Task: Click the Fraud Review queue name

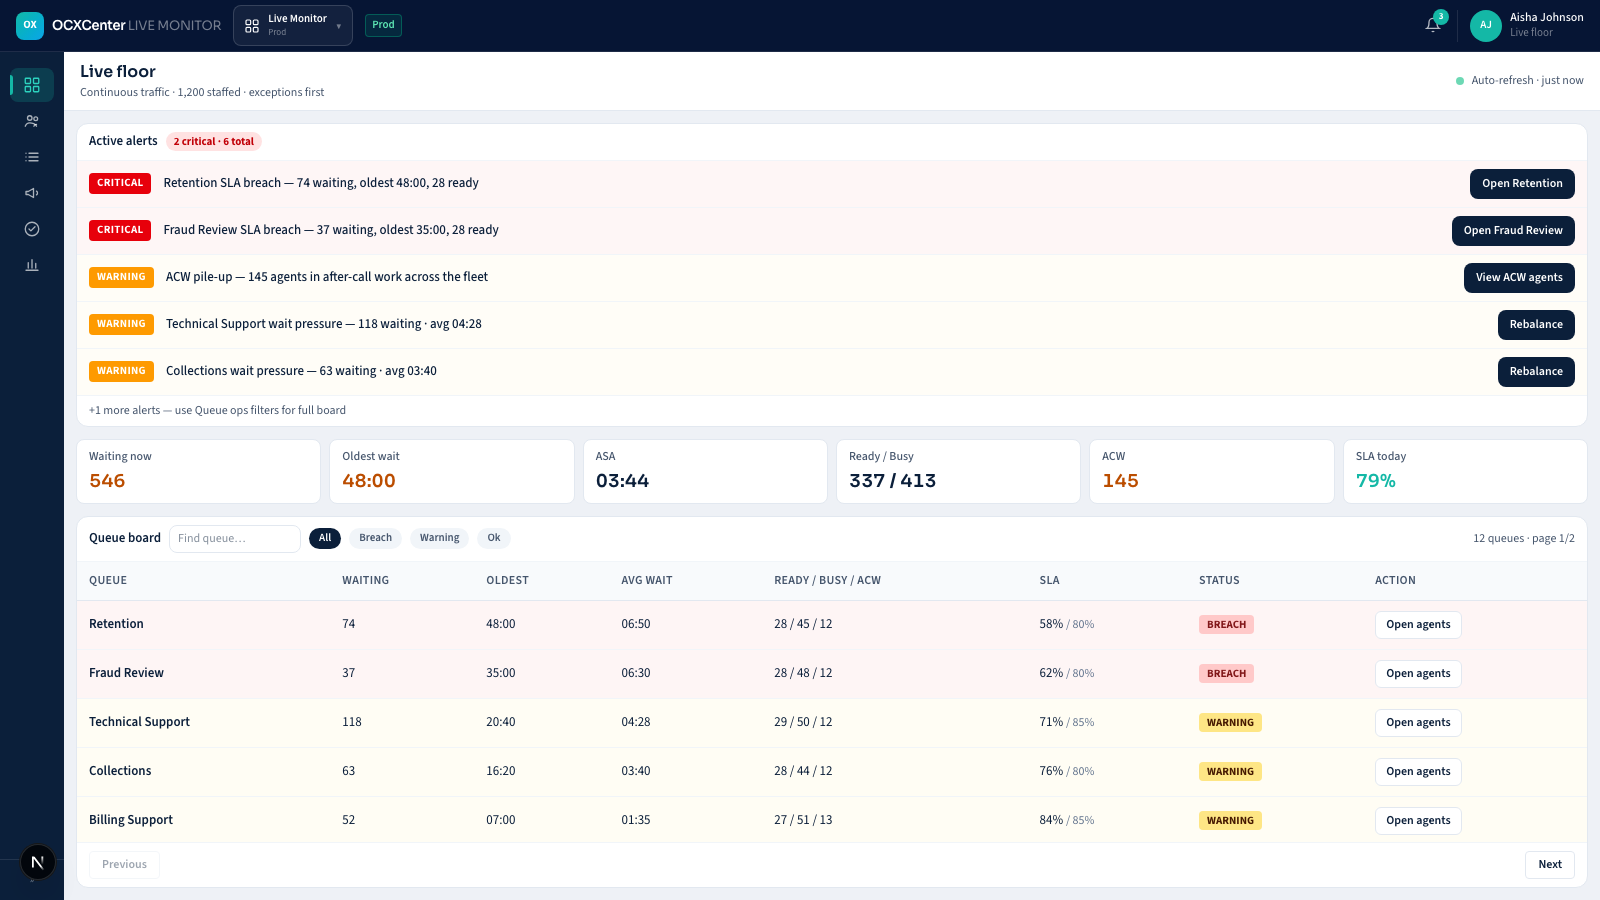Action: point(126,673)
